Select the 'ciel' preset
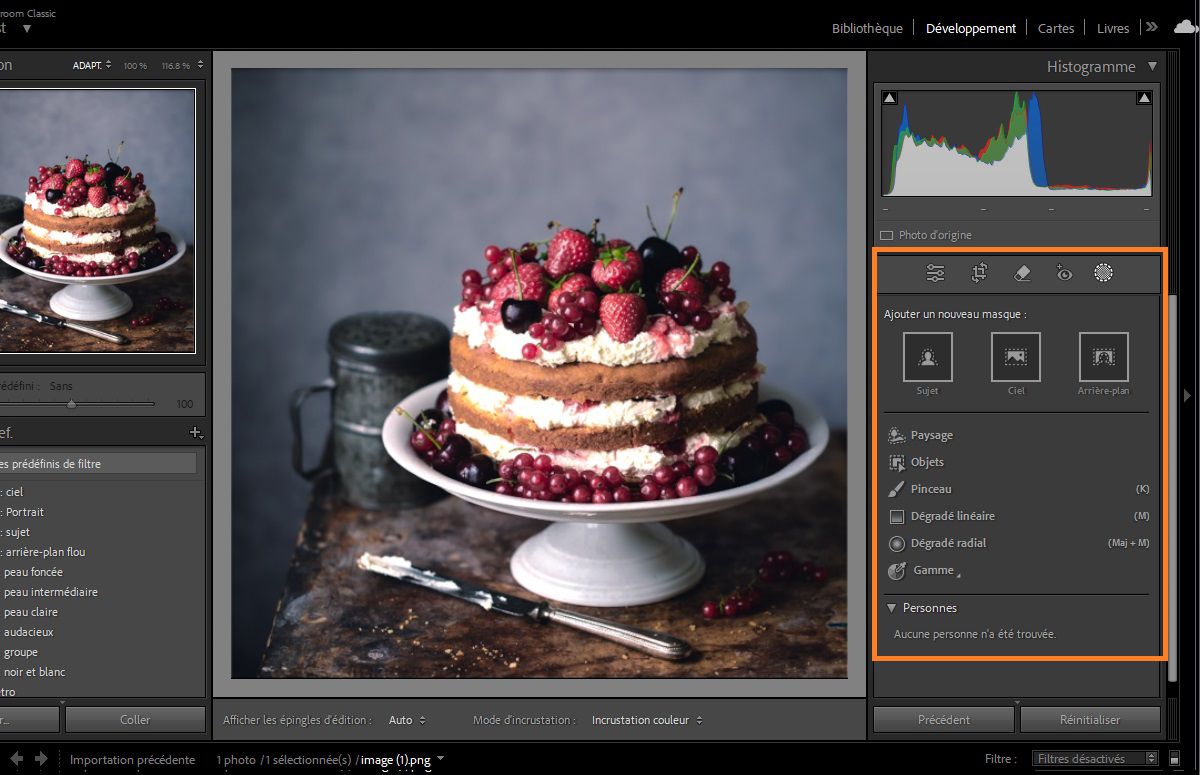 pyautogui.click(x=14, y=492)
